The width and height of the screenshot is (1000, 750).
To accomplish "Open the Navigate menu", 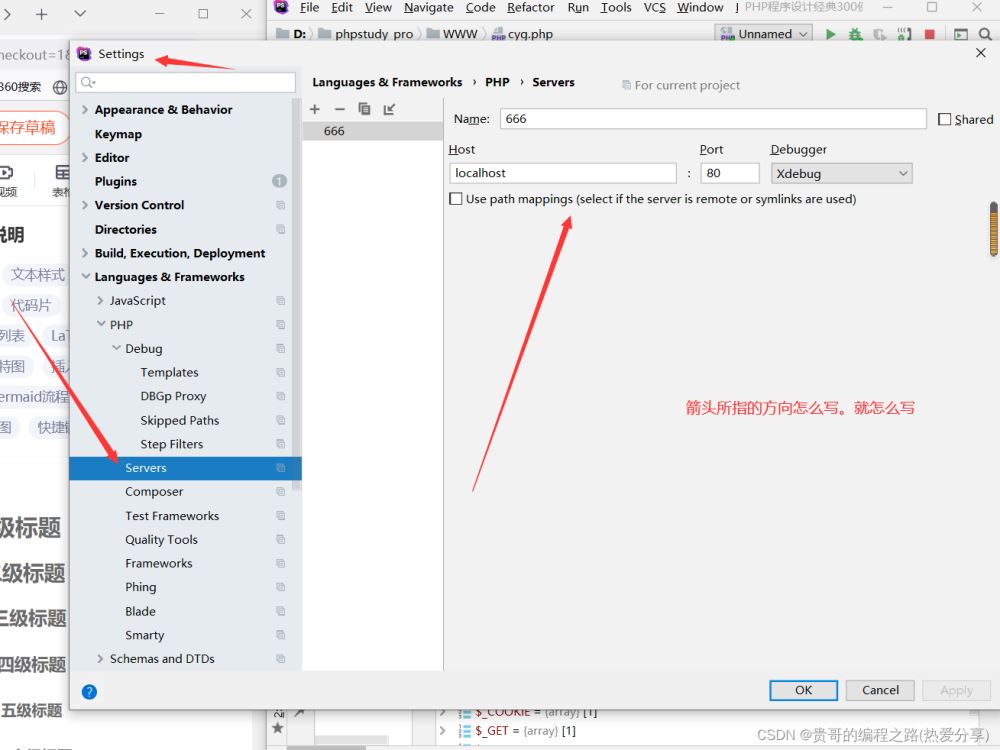I will click(x=428, y=7).
